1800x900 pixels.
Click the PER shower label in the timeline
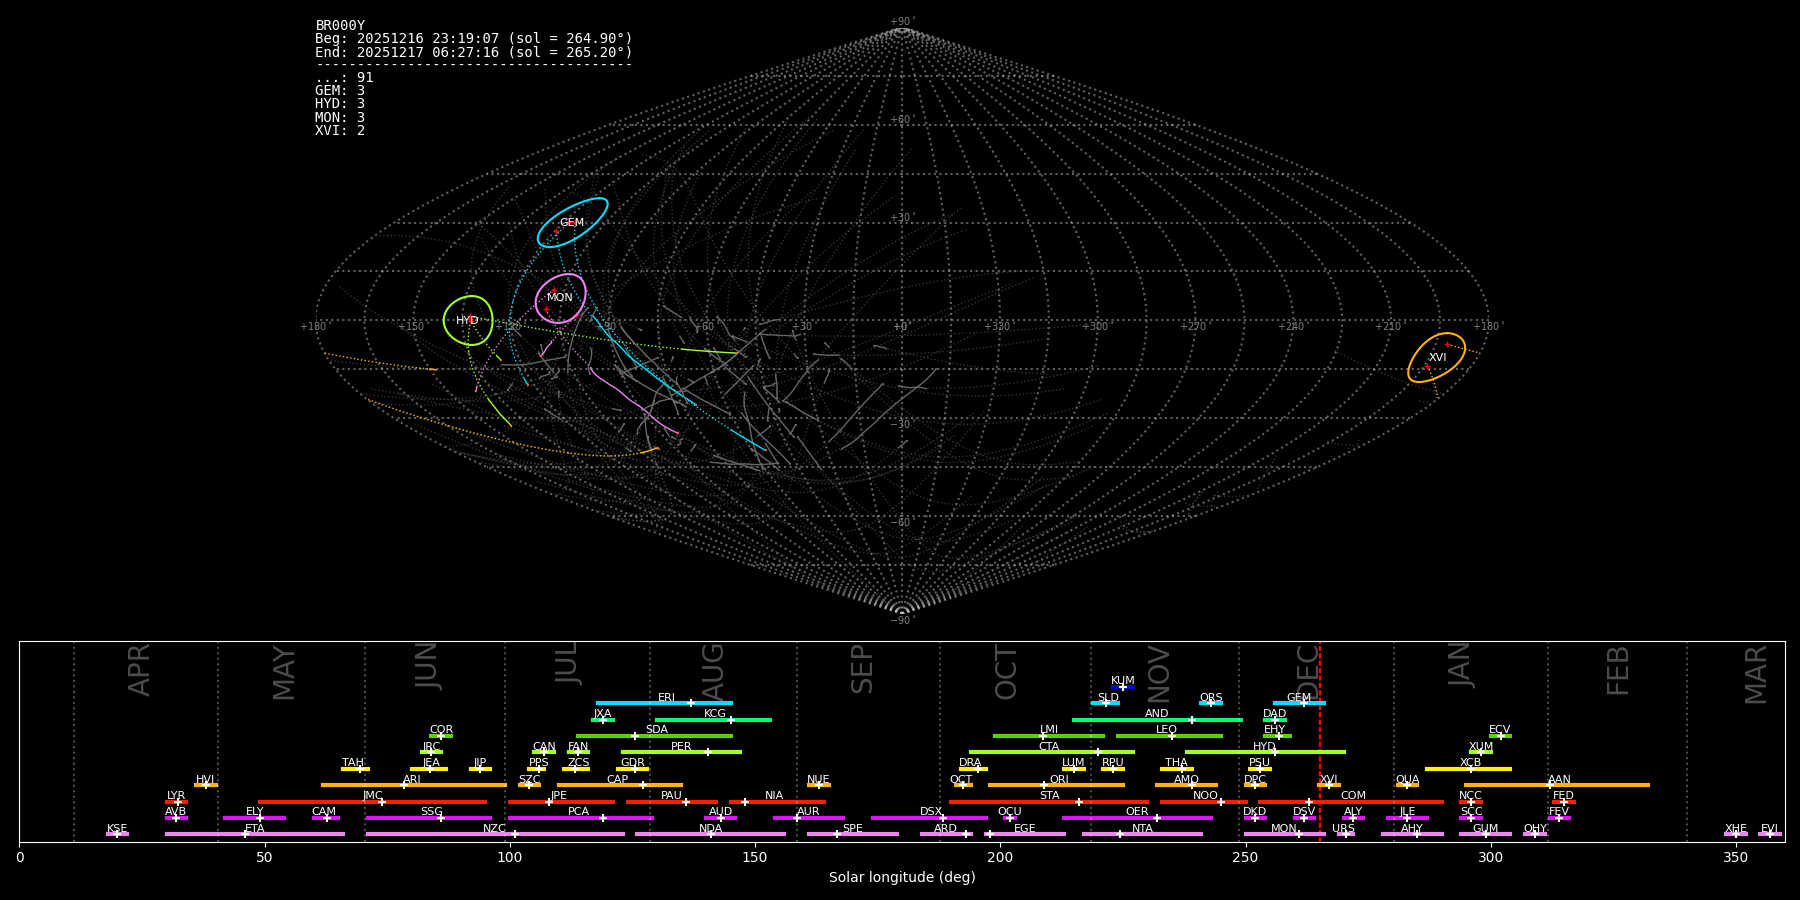681,747
